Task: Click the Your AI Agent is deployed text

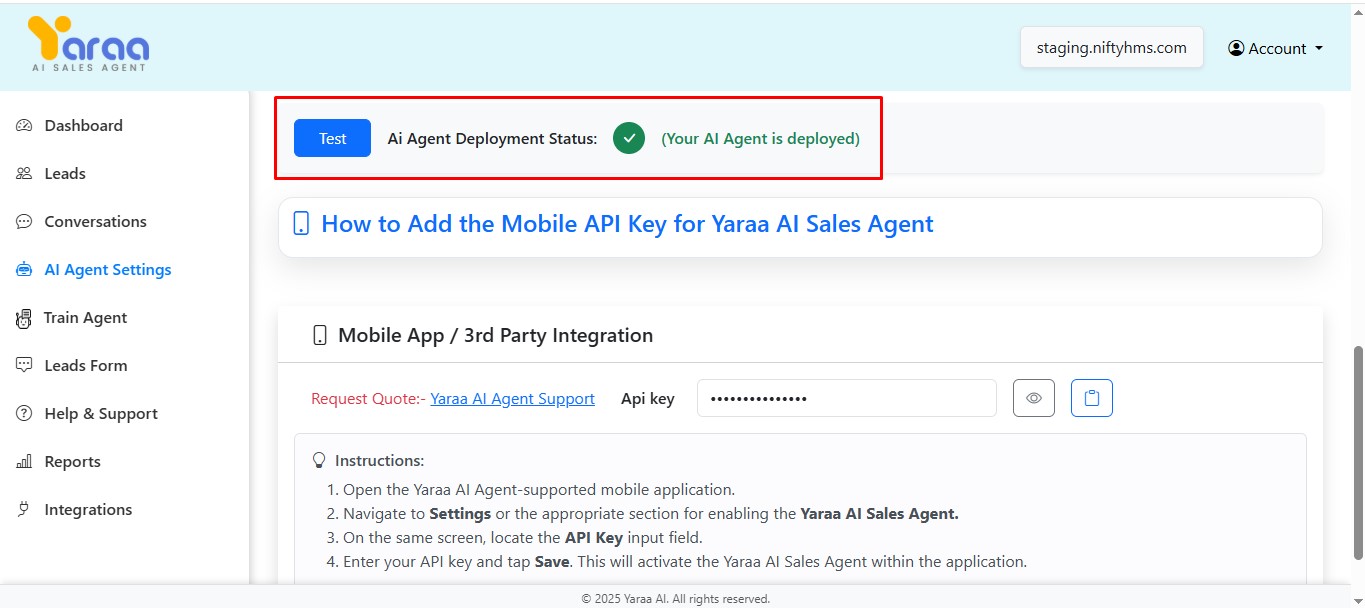Action: (760, 138)
